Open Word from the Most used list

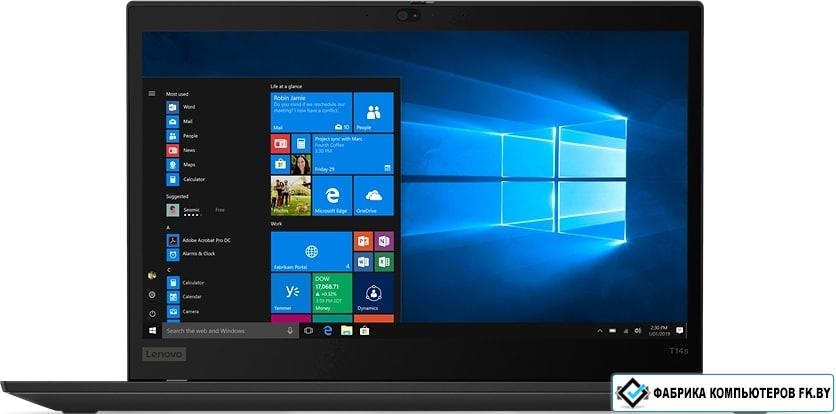coord(181,107)
